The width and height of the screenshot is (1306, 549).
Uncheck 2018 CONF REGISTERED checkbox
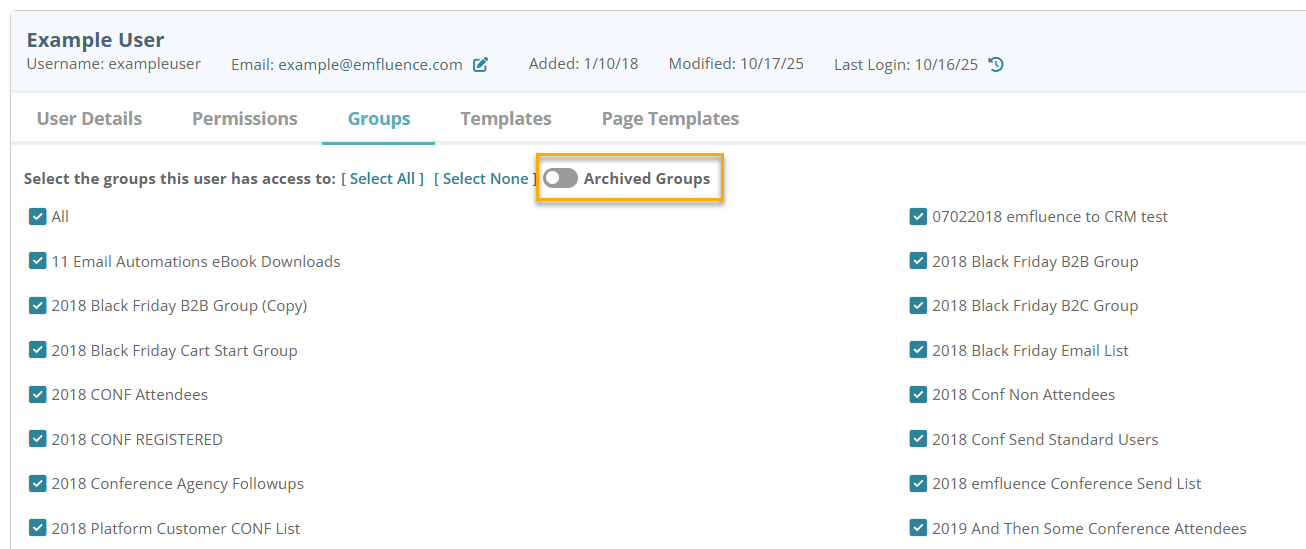click(x=38, y=439)
